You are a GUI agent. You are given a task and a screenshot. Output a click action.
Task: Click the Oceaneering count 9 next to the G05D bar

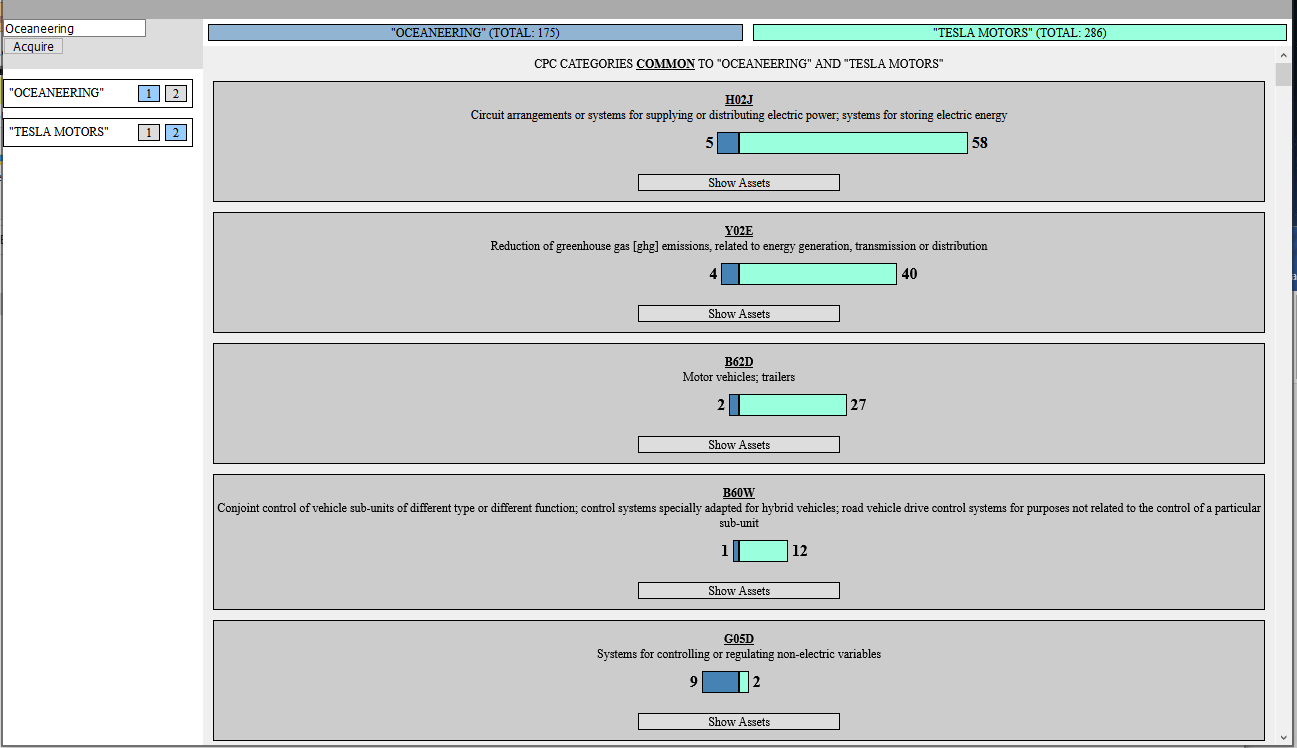(693, 682)
